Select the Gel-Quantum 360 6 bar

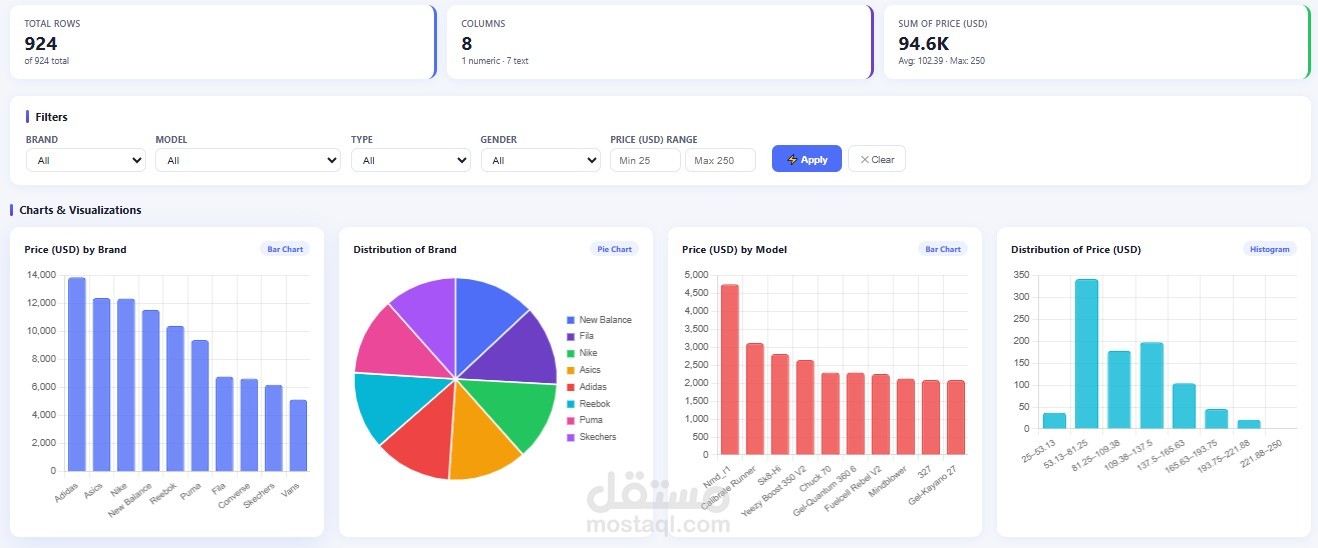856,414
